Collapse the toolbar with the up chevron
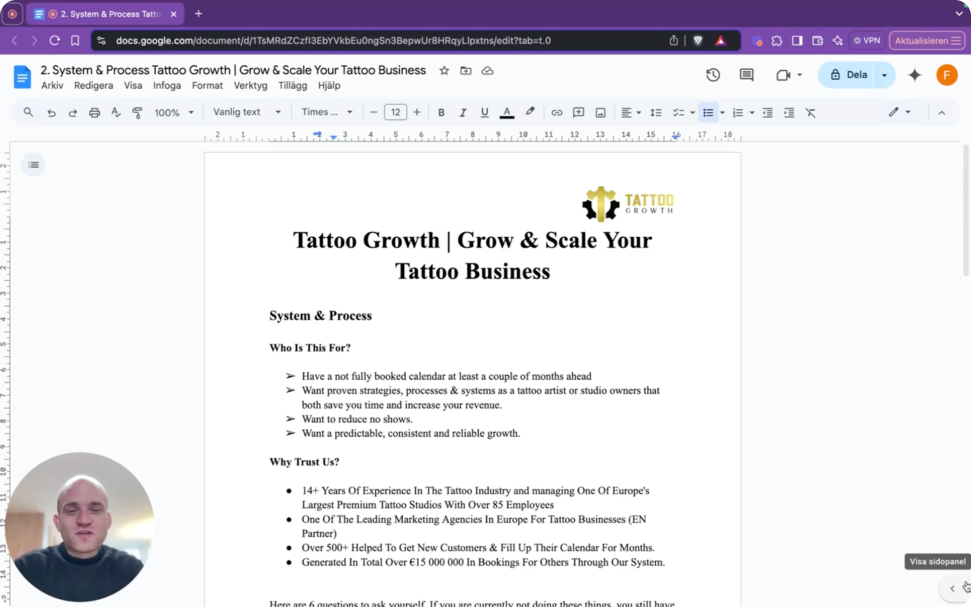The width and height of the screenshot is (971, 607). click(x=941, y=113)
